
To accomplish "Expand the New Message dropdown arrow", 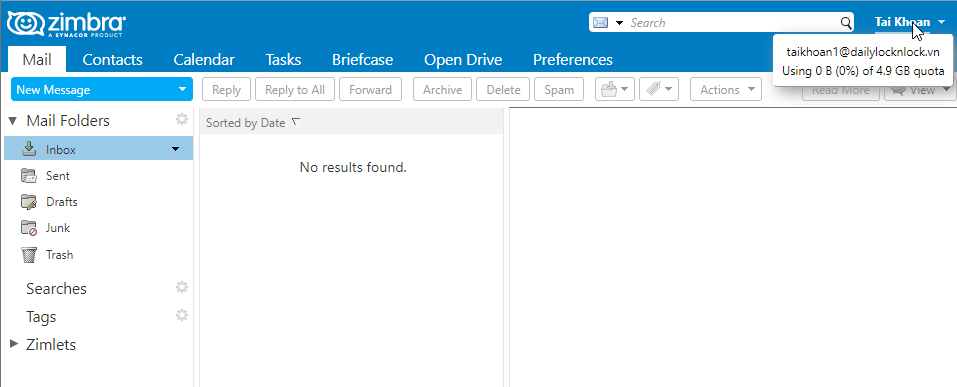I will point(182,90).
